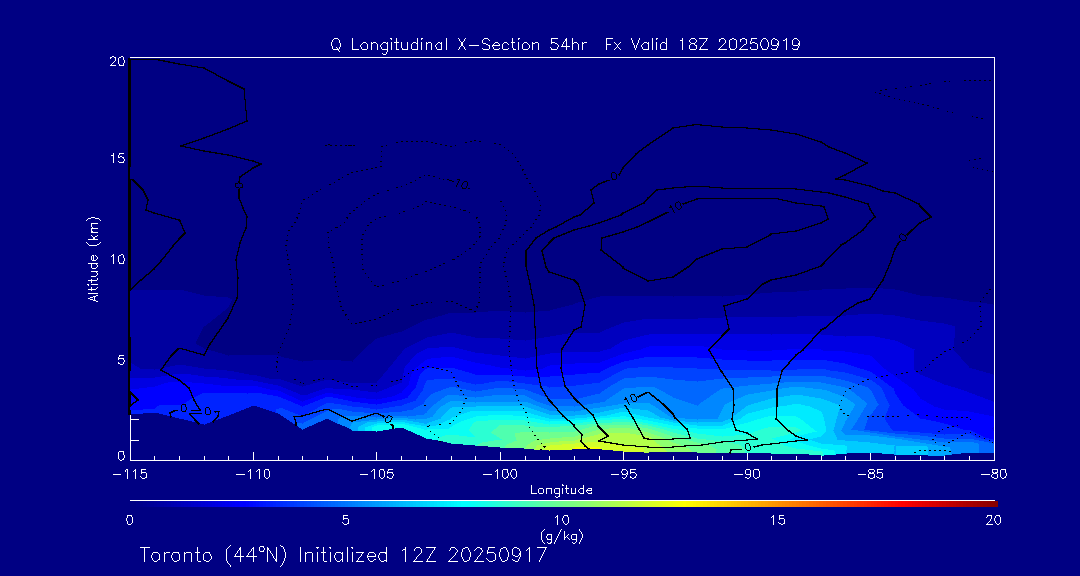Click the color scale bar below the plot
This screenshot has width=1080, height=576.
pyautogui.click(x=563, y=504)
